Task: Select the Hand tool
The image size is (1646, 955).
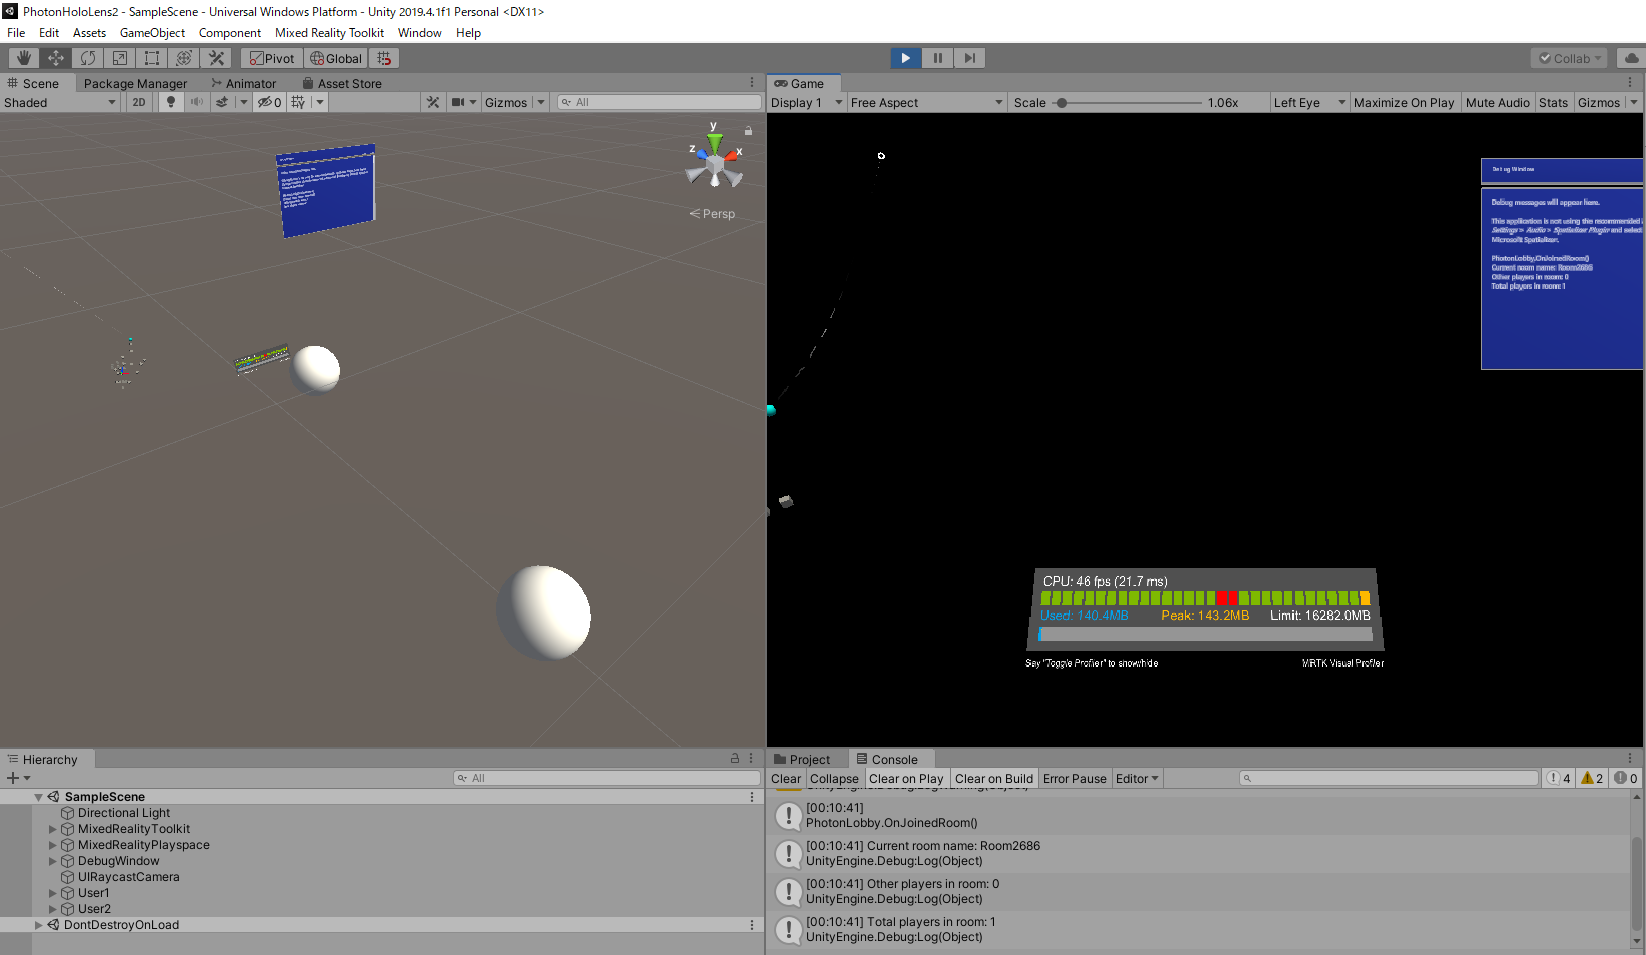Action: 24,58
